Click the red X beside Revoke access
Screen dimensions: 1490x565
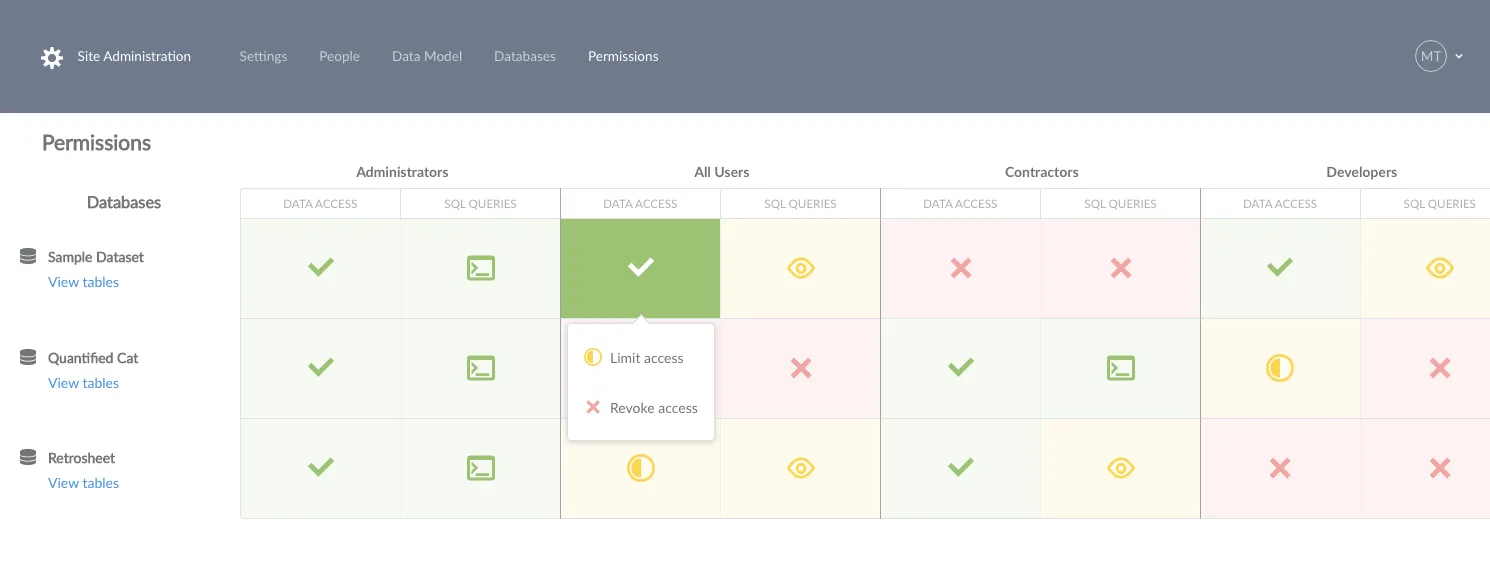(x=593, y=407)
